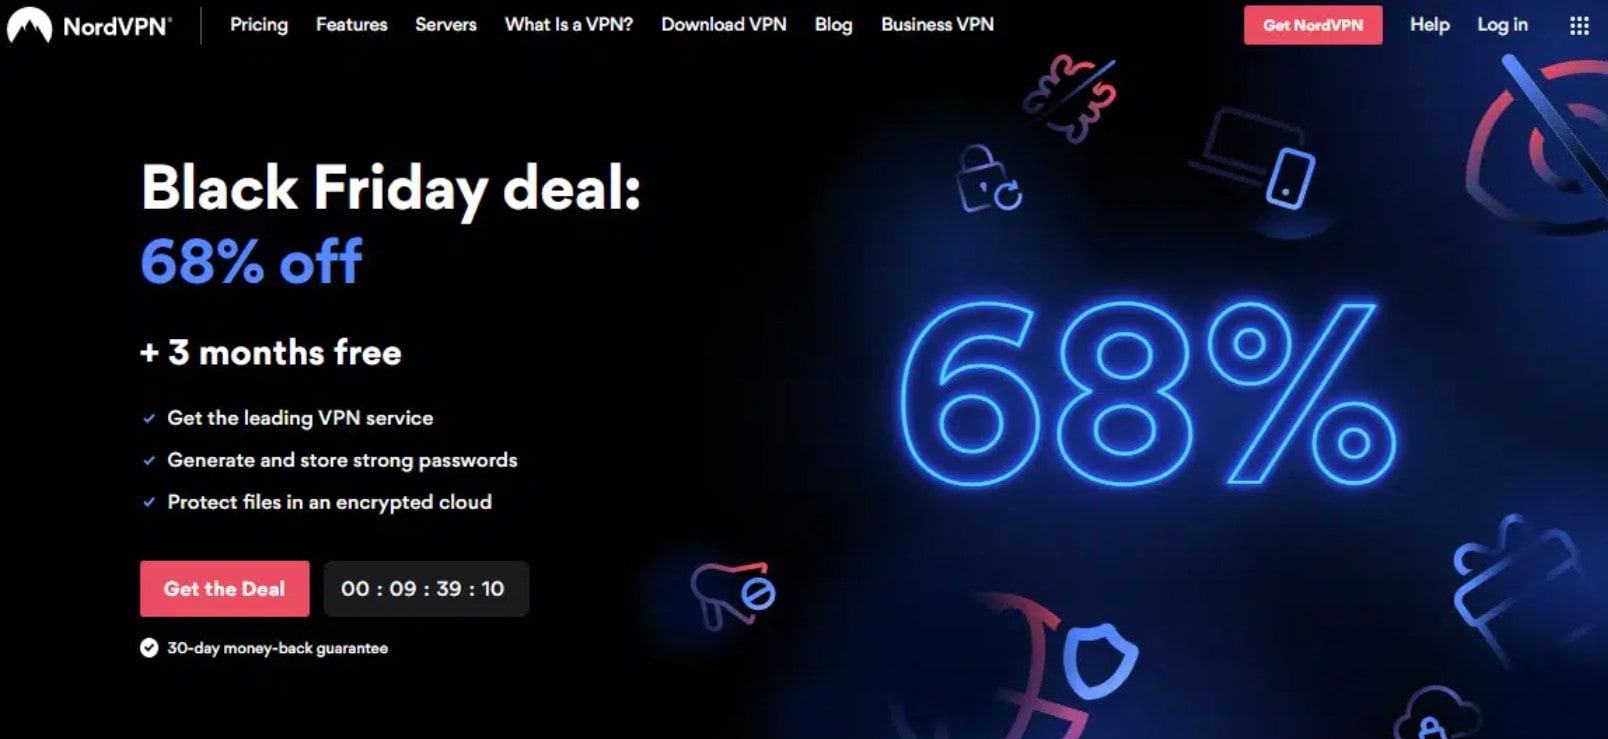Click the blocked megaphone ad icon
Viewport: 1608px width, 739px height.
point(732,595)
